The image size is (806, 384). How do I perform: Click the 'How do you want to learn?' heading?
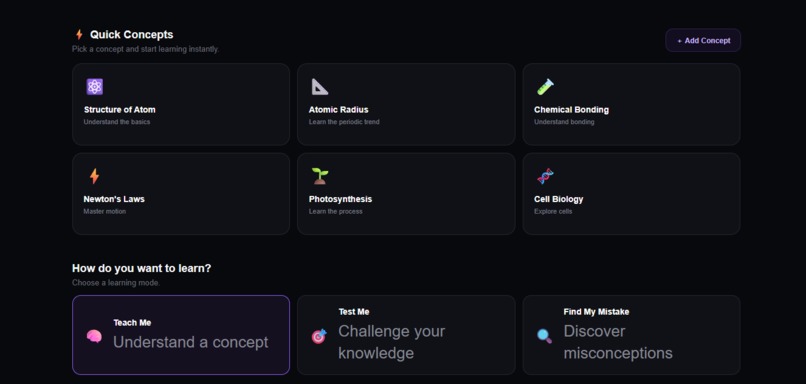(x=141, y=268)
